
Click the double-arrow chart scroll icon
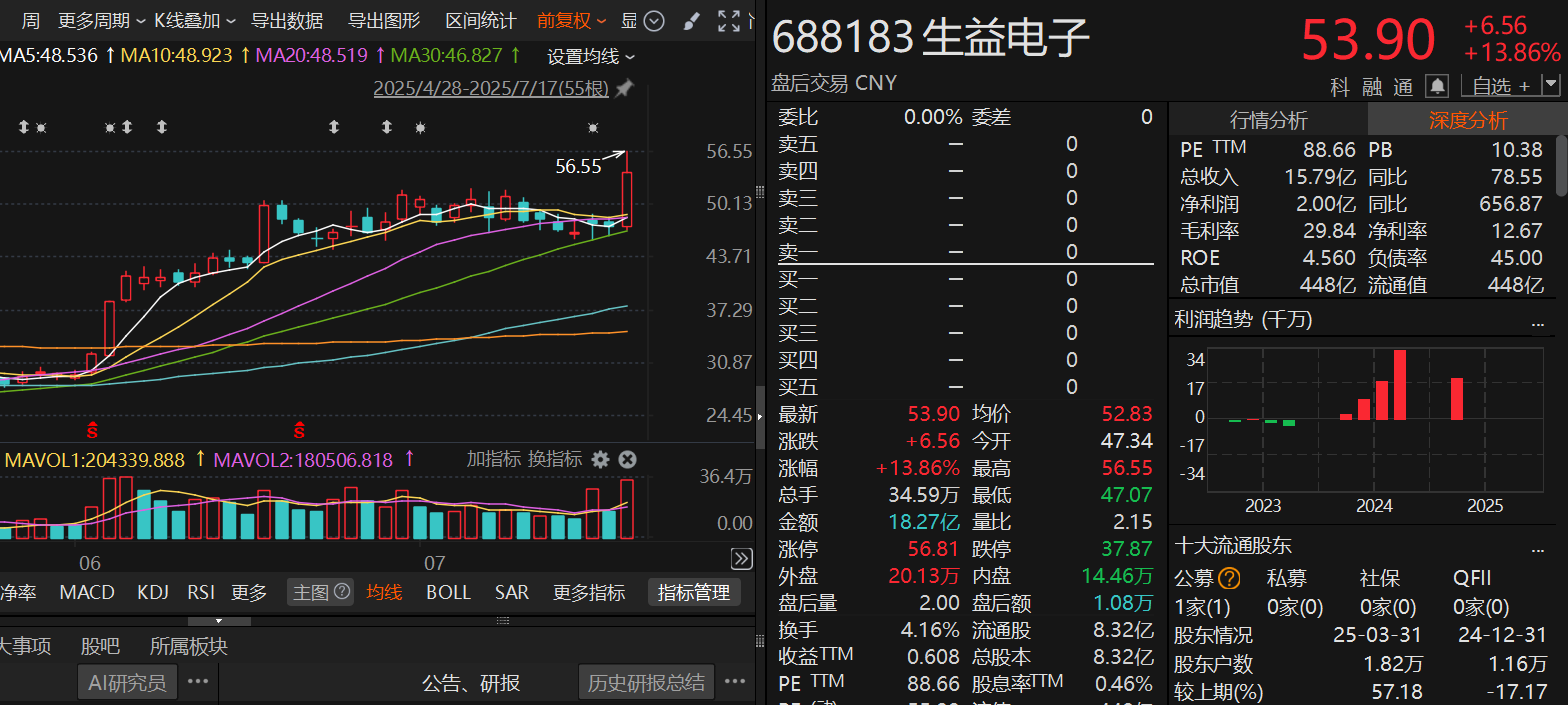[x=741, y=558]
